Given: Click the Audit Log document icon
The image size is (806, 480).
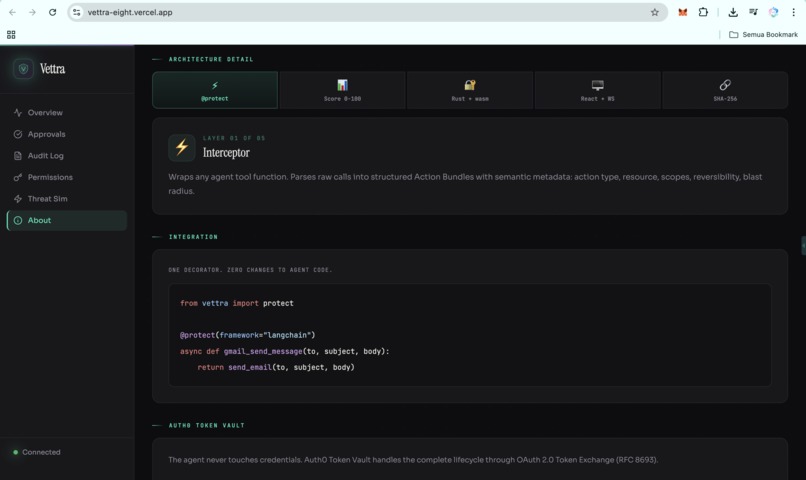Looking at the screenshot, I should click(18, 156).
